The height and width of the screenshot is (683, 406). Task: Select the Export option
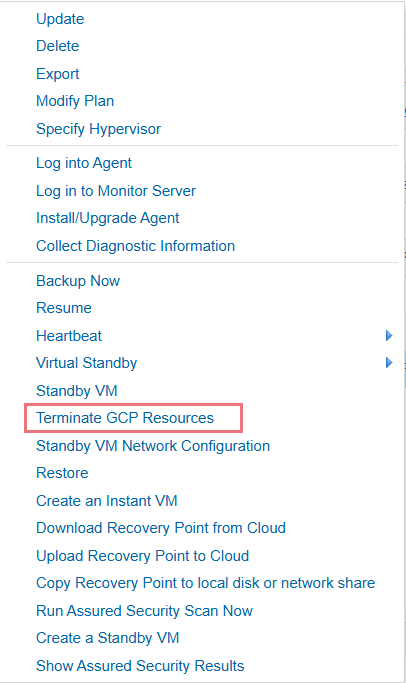(x=58, y=74)
